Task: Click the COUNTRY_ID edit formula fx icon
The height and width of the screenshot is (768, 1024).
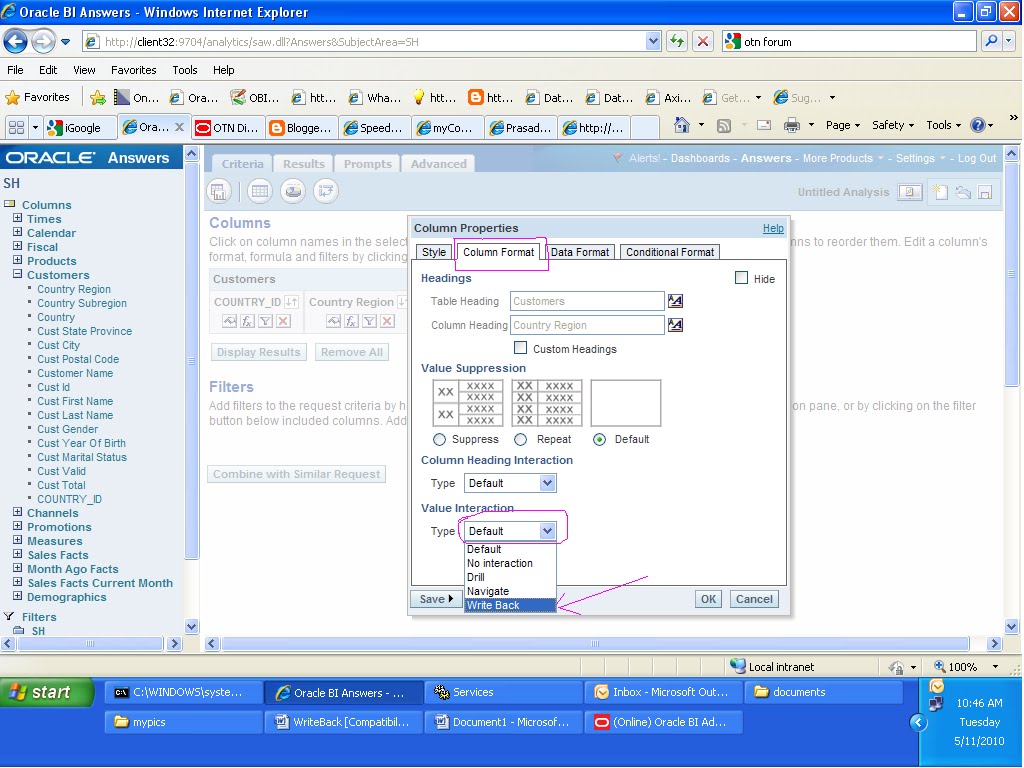Action: [x=248, y=321]
